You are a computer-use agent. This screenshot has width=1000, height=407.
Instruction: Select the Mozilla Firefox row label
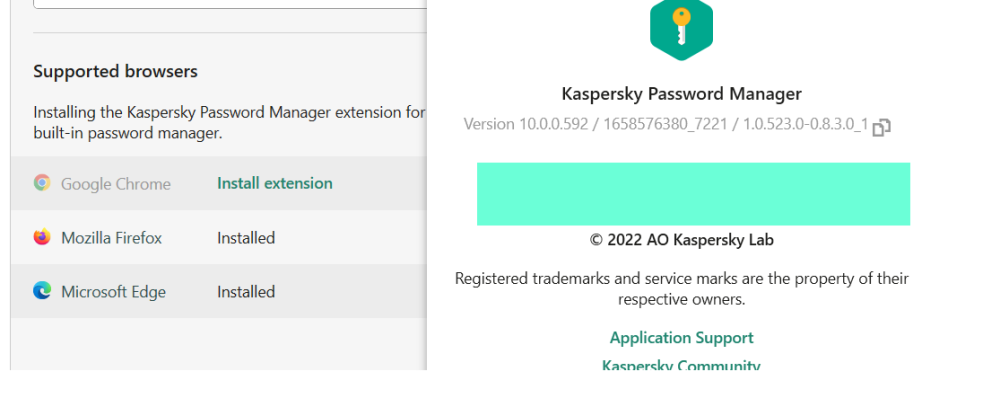(x=111, y=238)
